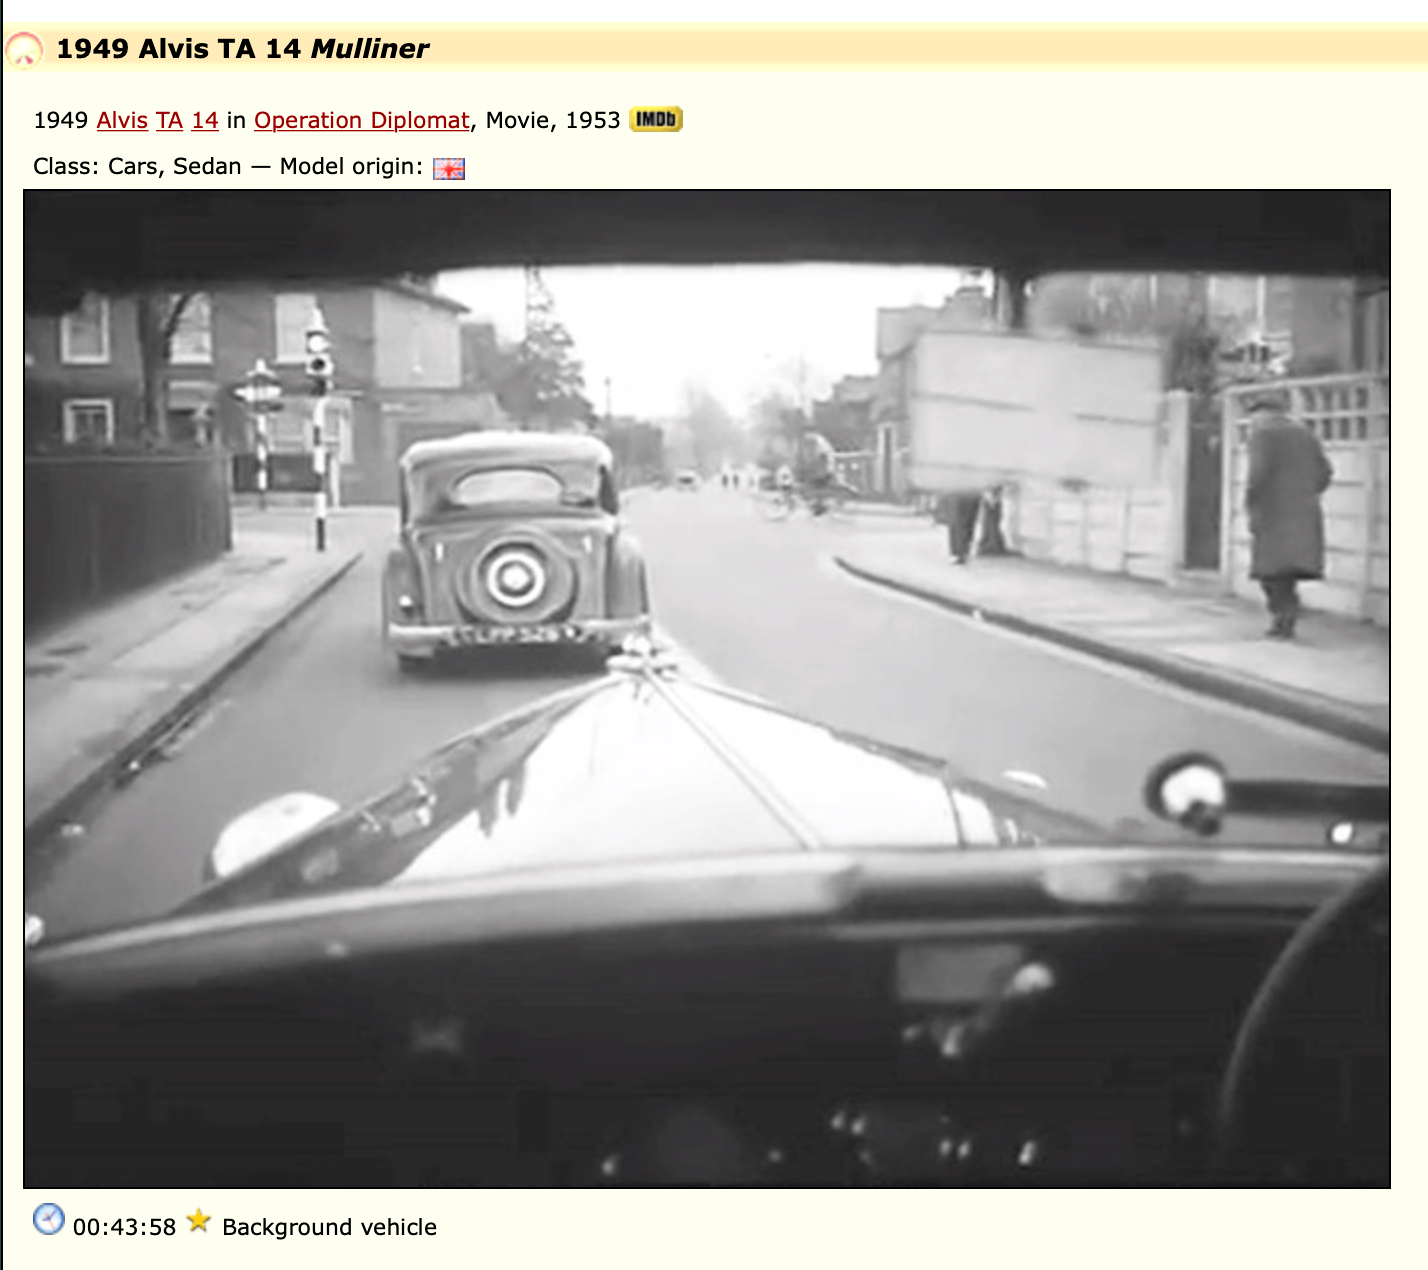The height and width of the screenshot is (1270, 1428).
Task: Click the Class: Cars, Sedan text
Action: pyautogui.click(x=137, y=167)
